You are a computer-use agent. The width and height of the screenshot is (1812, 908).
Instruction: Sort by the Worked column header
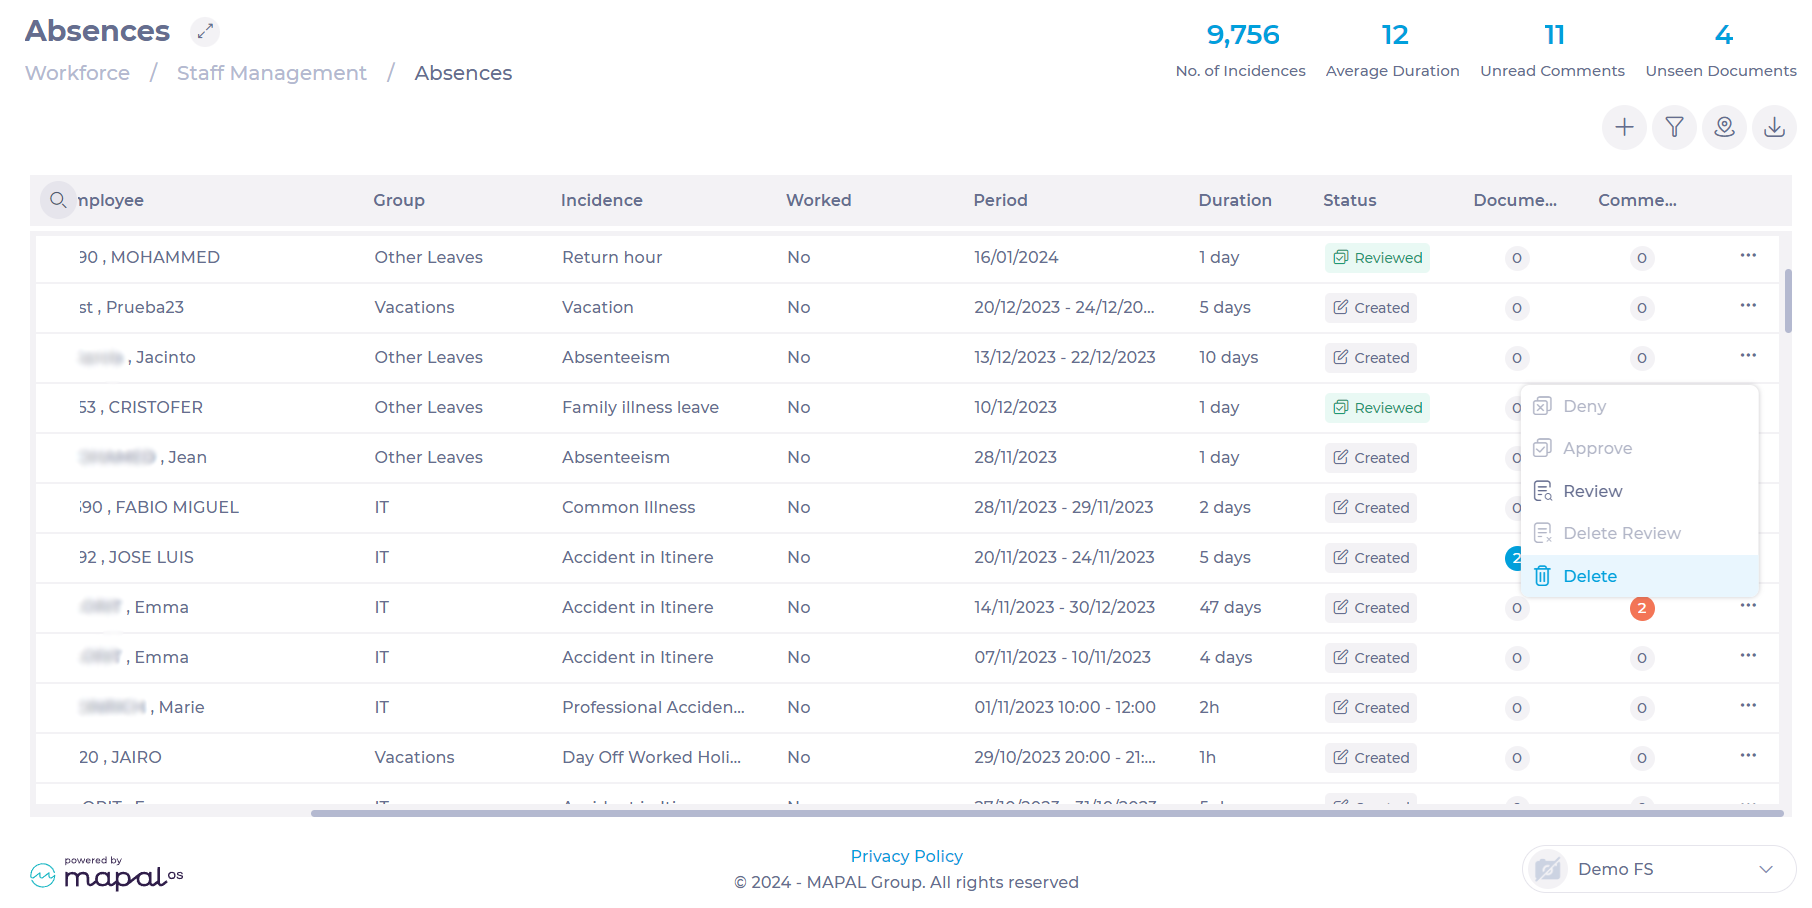[819, 200]
